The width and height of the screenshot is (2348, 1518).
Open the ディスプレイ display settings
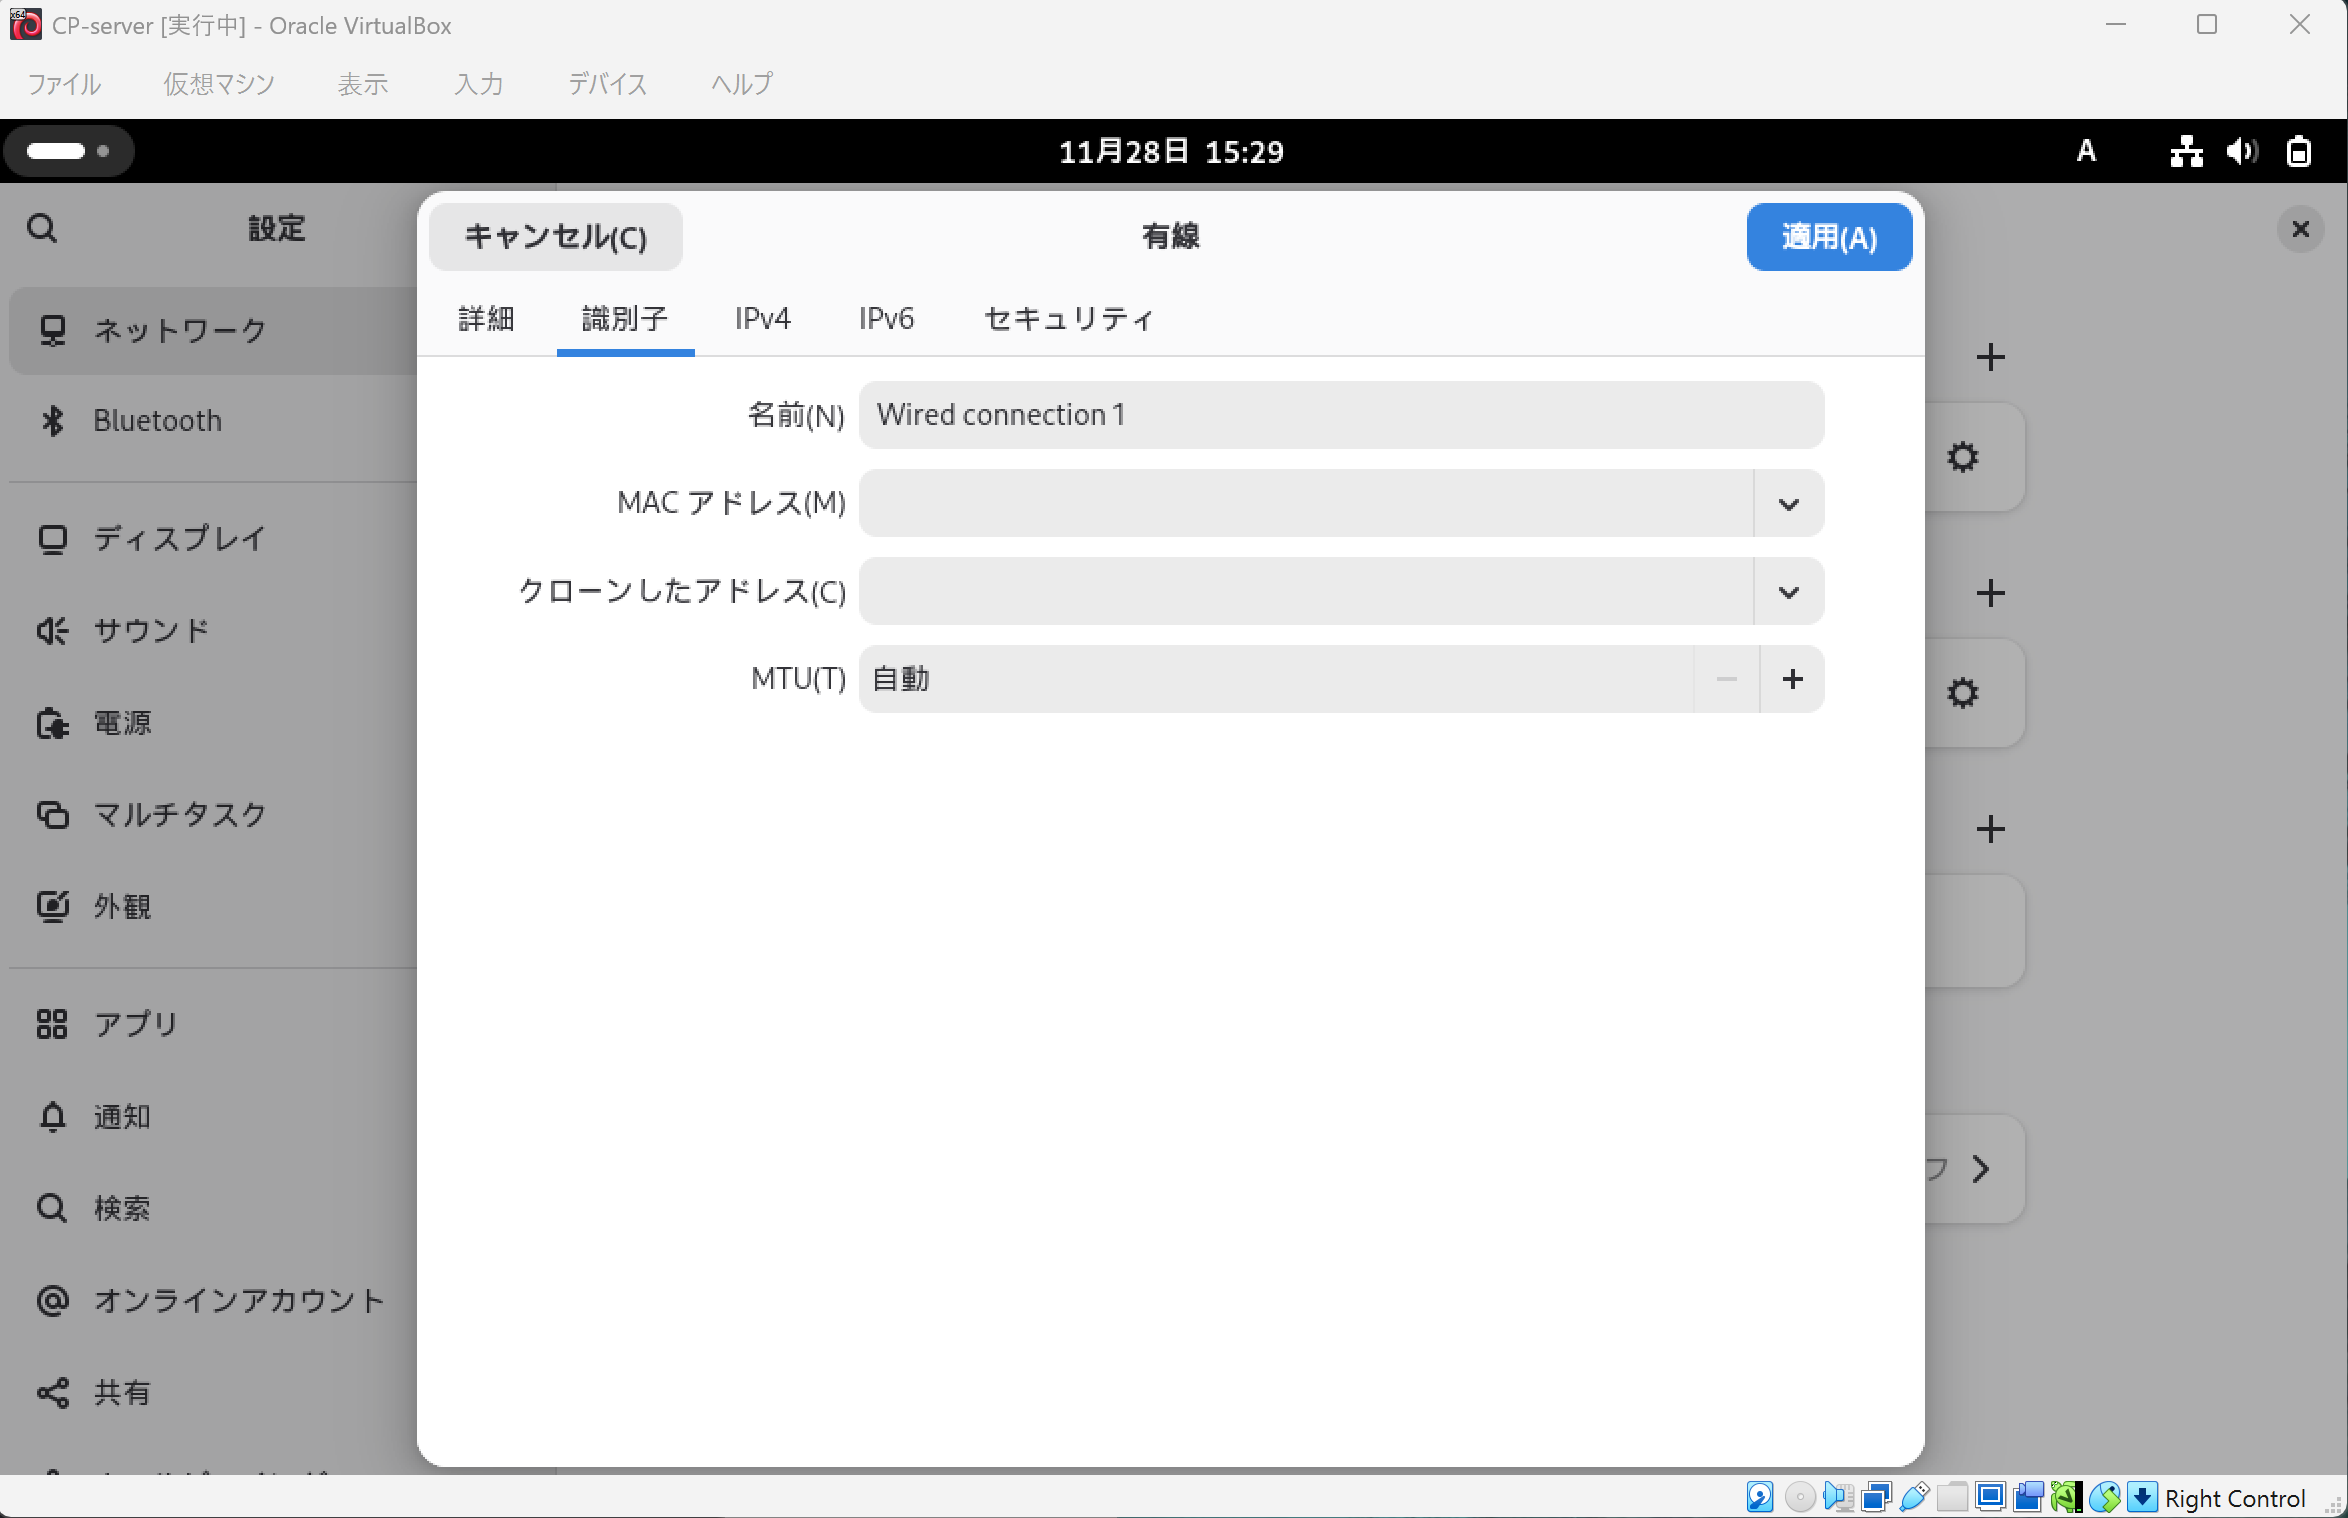pyautogui.click(x=179, y=539)
